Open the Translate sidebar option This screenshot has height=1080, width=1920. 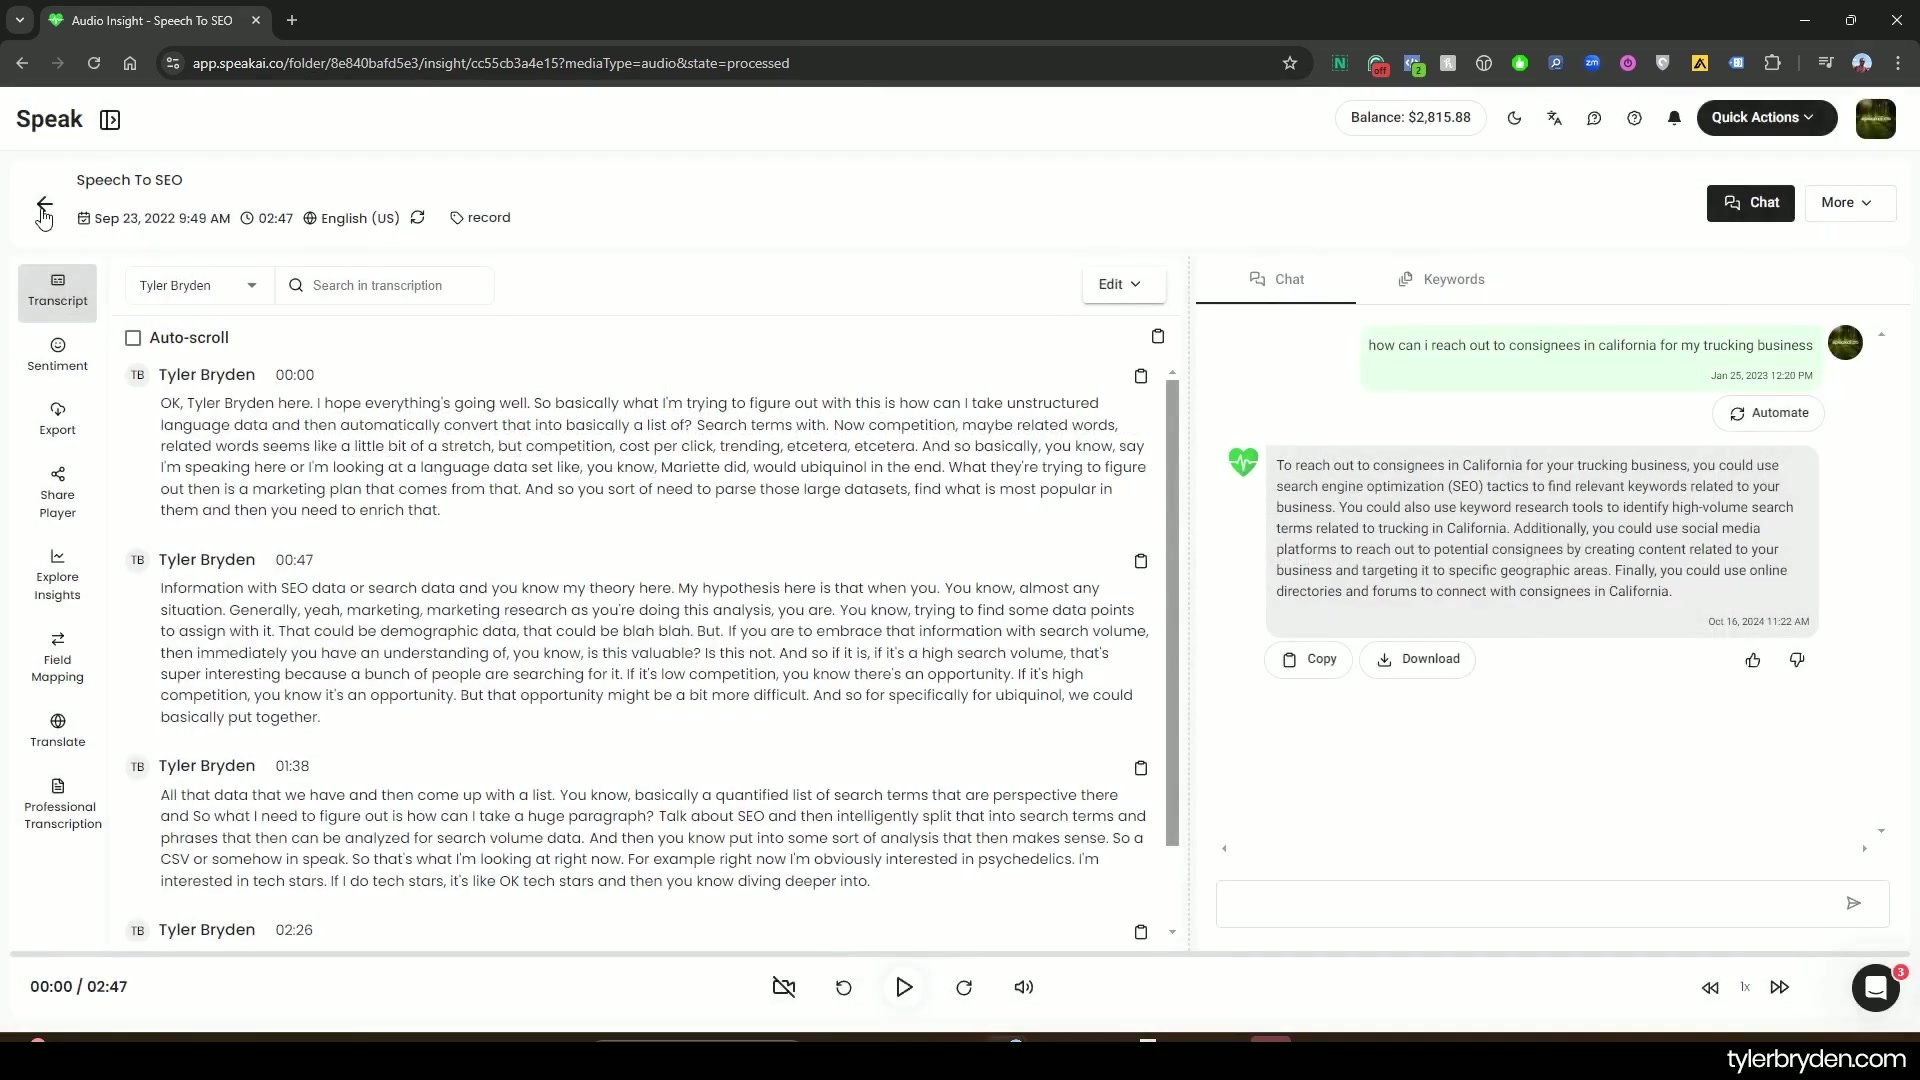coord(57,731)
